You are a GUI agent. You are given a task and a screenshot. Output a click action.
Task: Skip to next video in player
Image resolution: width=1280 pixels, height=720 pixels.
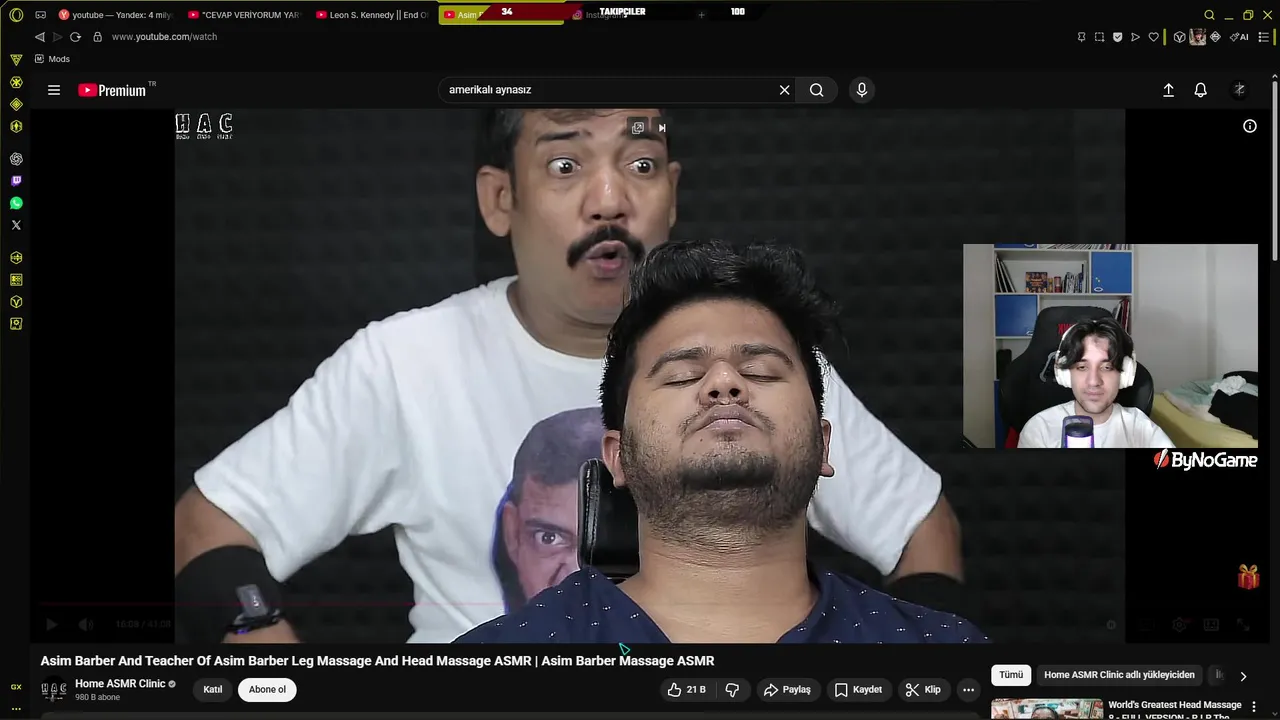pos(661,128)
